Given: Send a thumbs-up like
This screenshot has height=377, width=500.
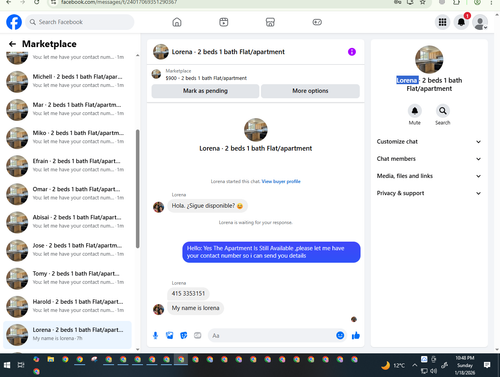Looking at the screenshot, I should [x=356, y=335].
